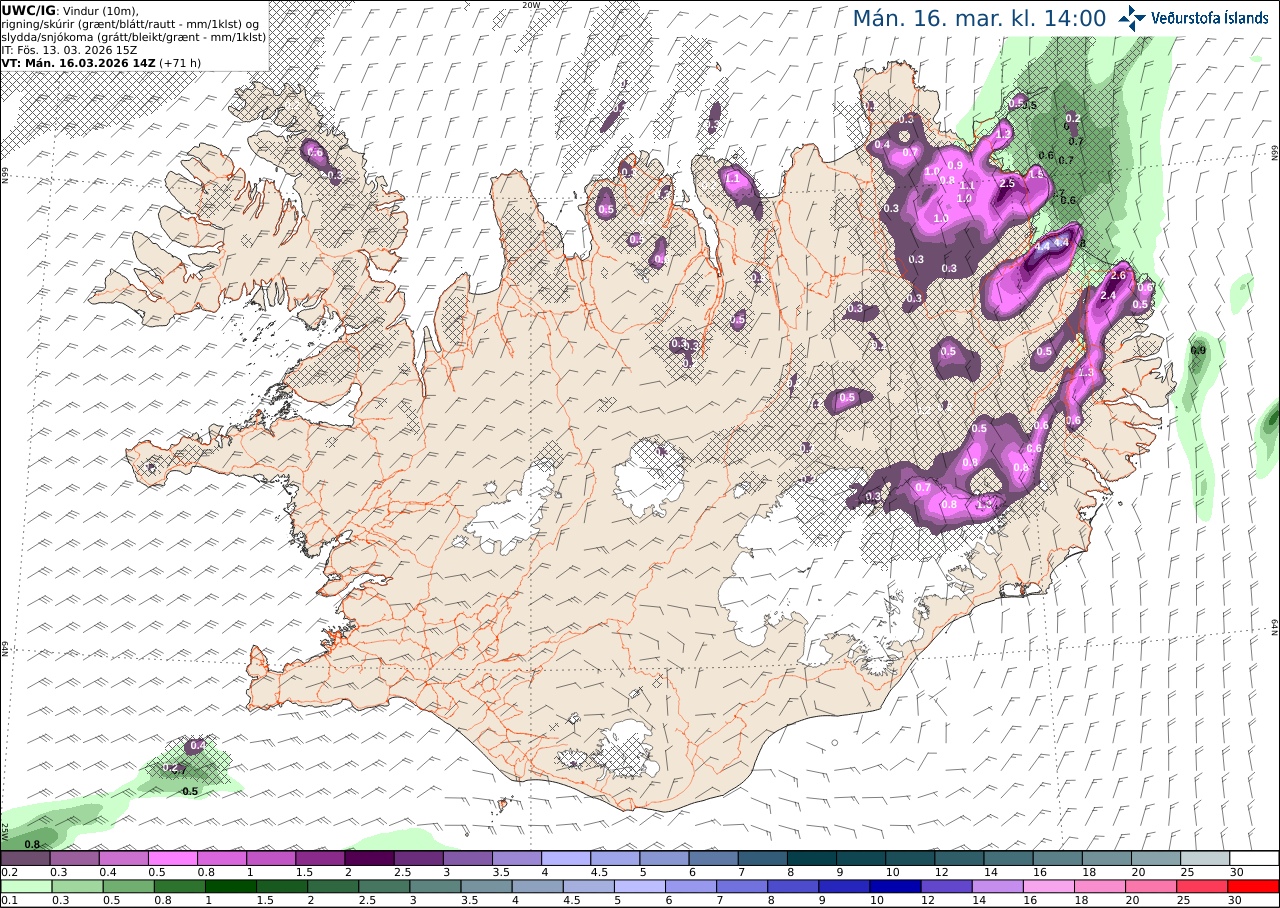Select the lightest green swatch starting at 0.1
Viewport: 1280px width, 908px height.
(25, 886)
